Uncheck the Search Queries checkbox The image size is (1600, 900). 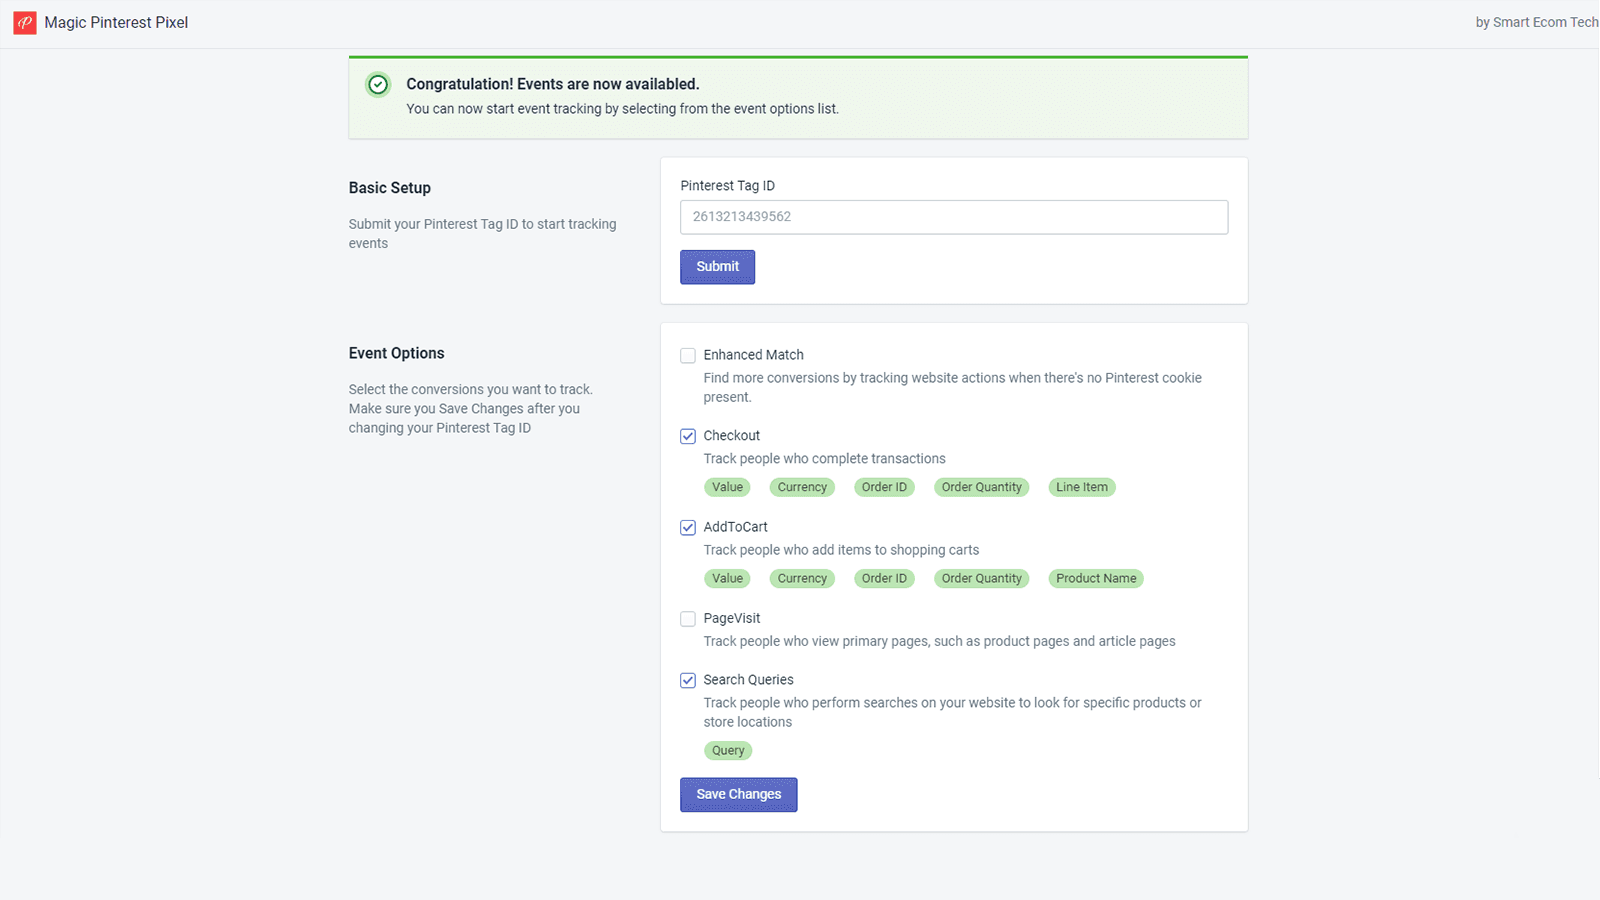pyautogui.click(x=688, y=681)
